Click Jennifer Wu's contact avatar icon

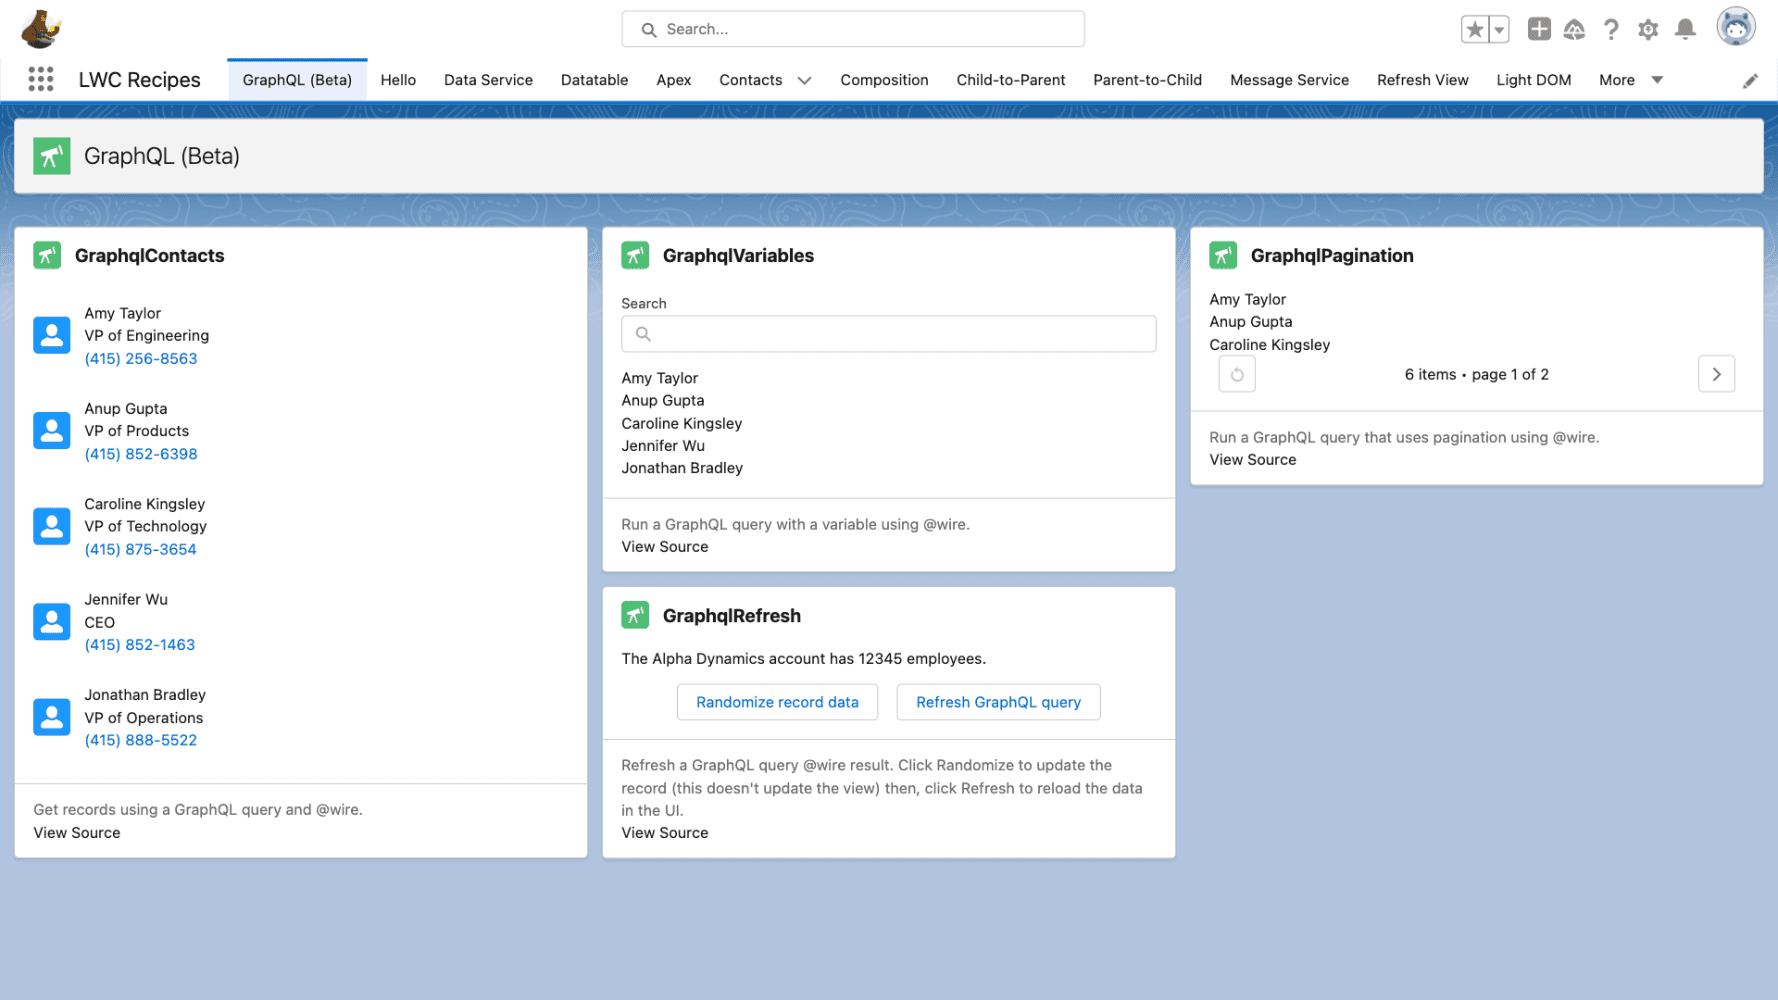click(52, 622)
